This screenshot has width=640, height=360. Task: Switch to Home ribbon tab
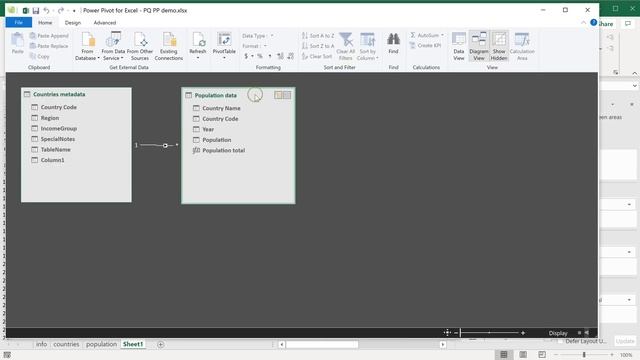[x=45, y=23]
